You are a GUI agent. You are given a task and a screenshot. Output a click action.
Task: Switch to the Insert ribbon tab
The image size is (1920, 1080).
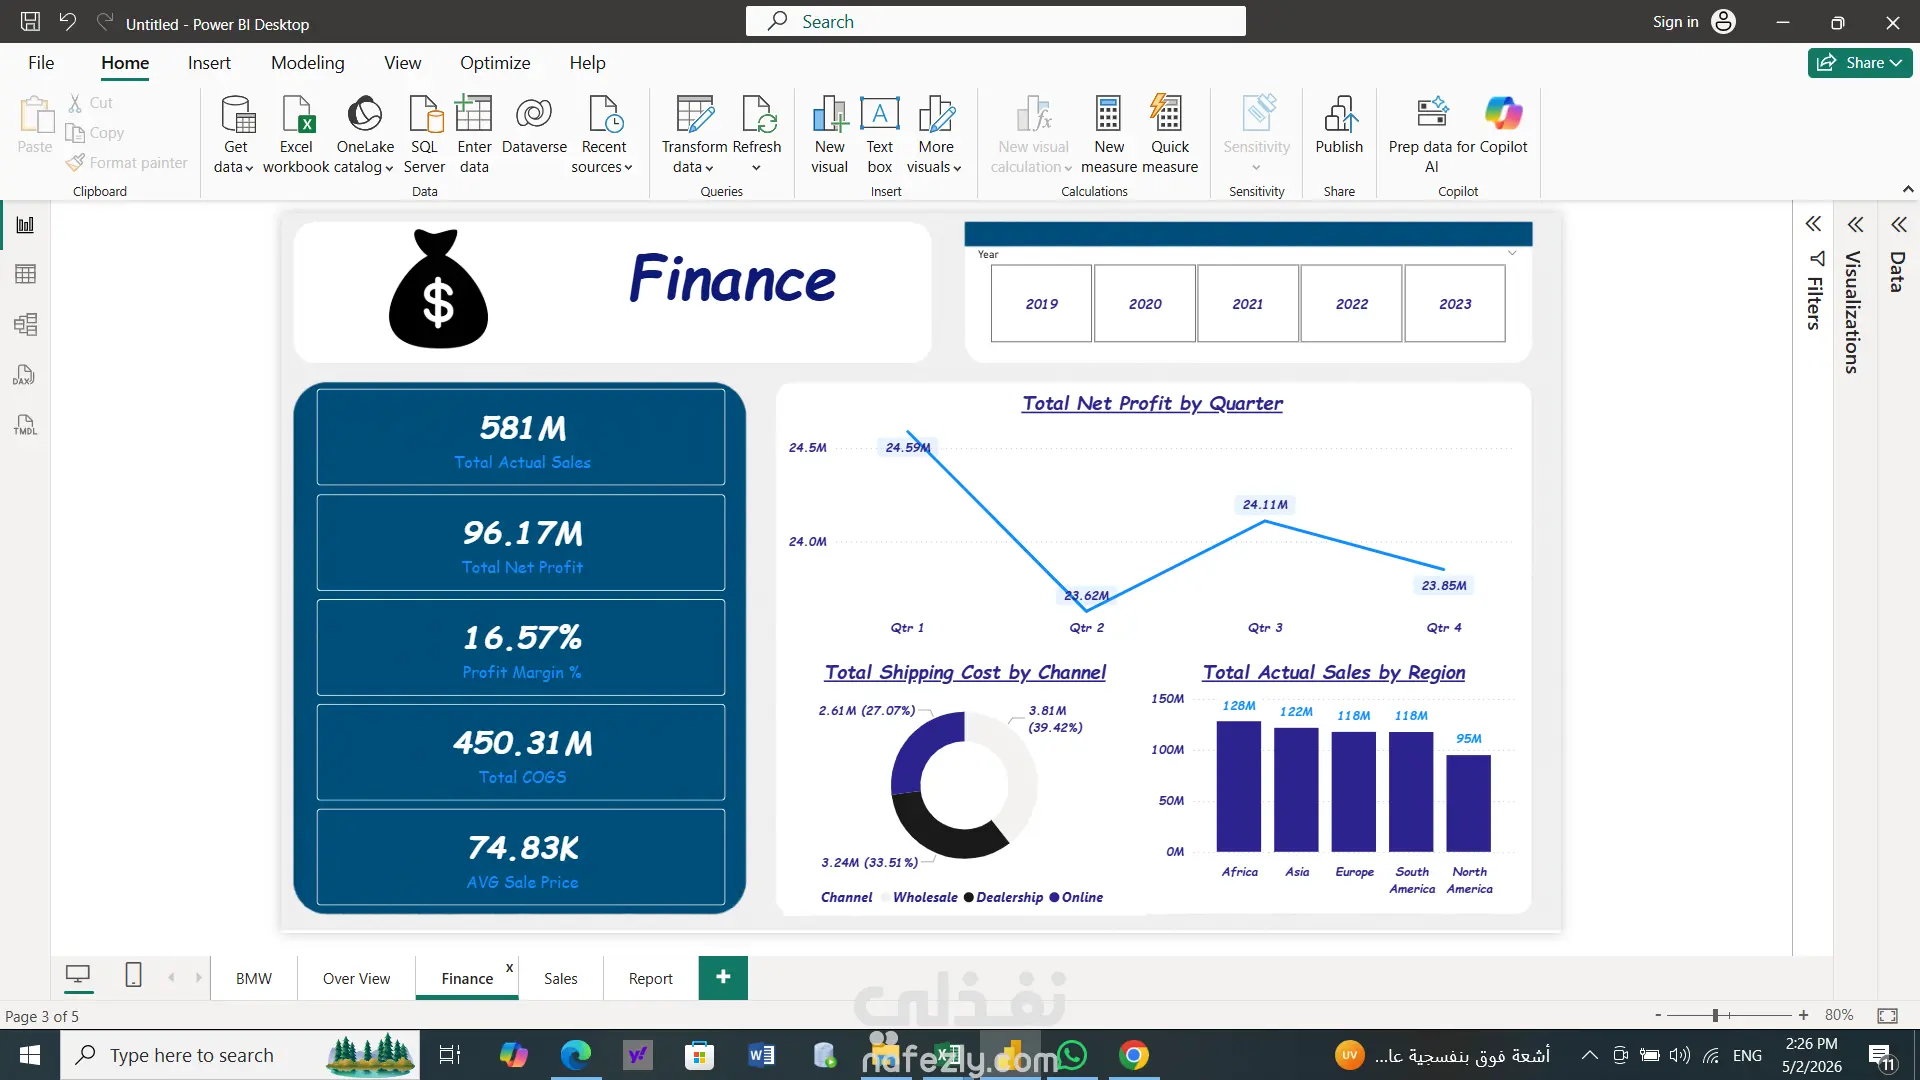coord(209,63)
